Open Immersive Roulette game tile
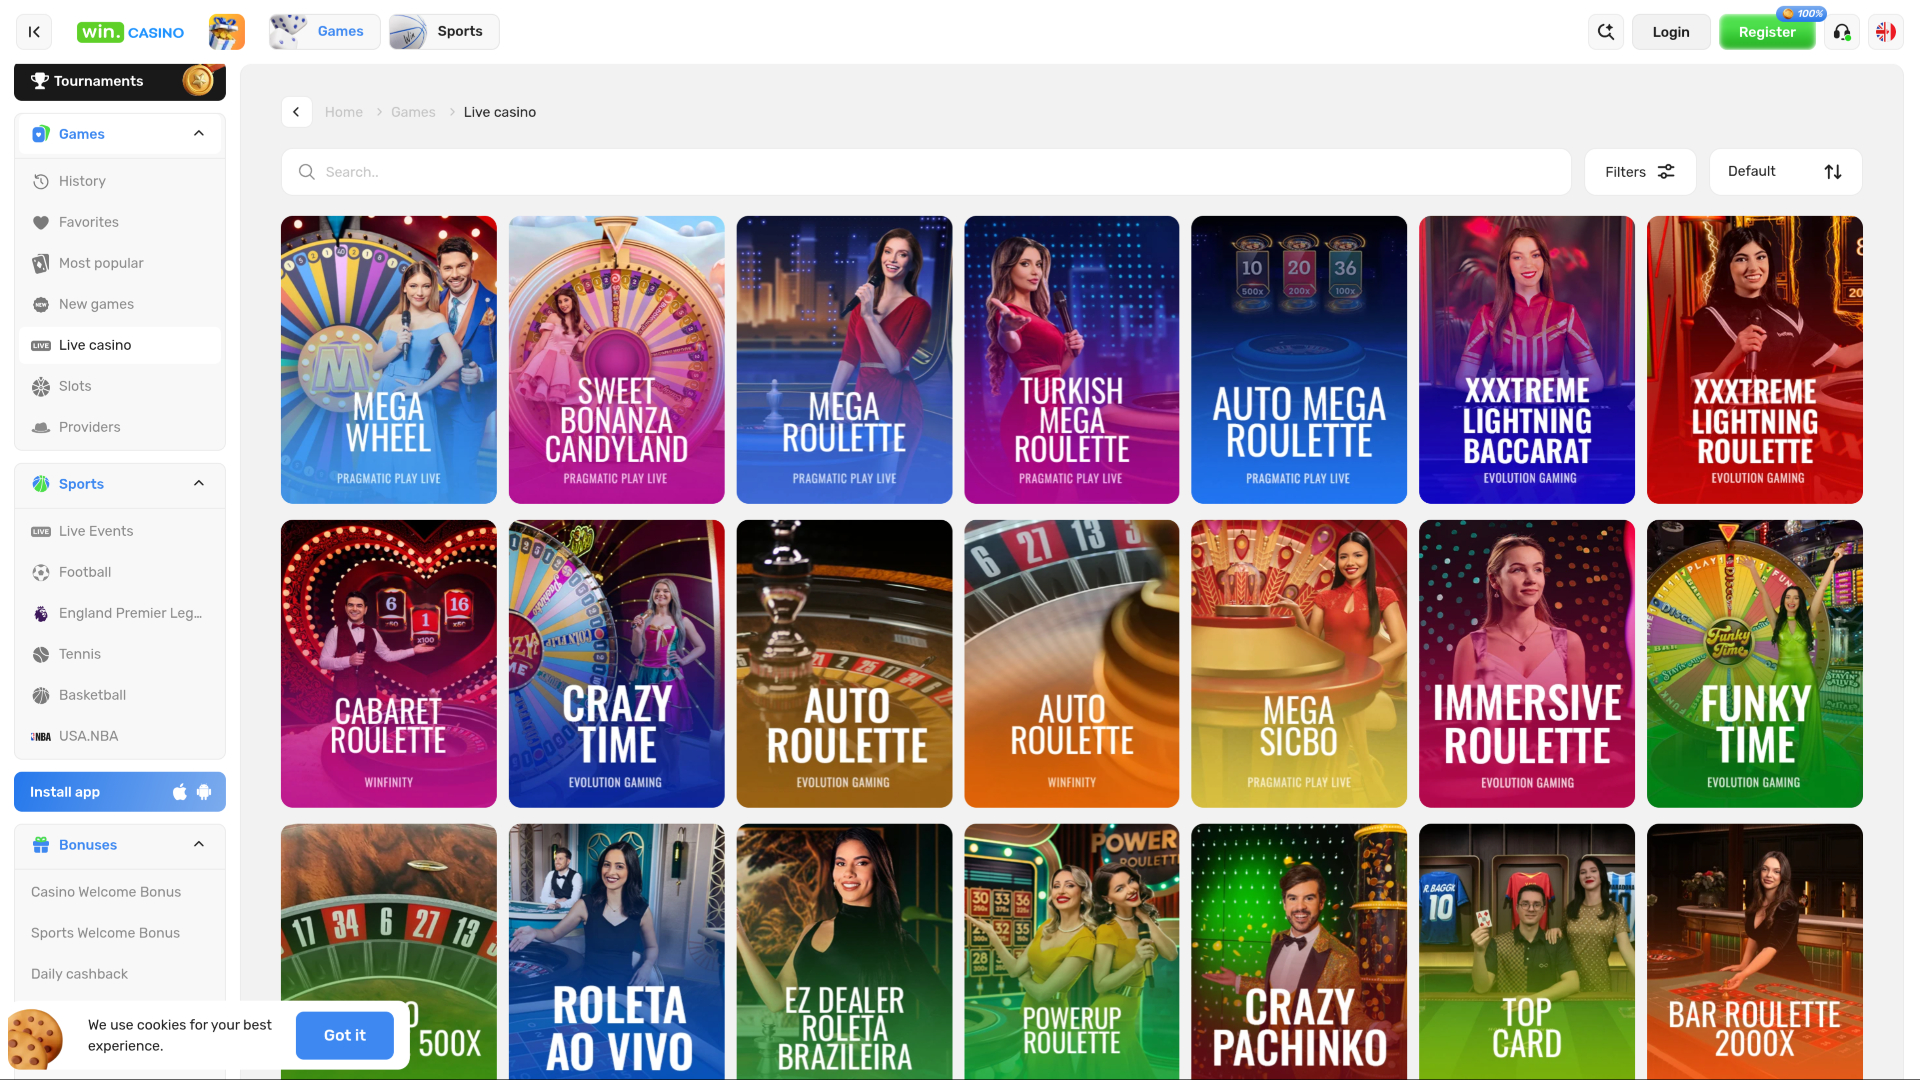The height and width of the screenshot is (1080, 1920). click(x=1527, y=664)
